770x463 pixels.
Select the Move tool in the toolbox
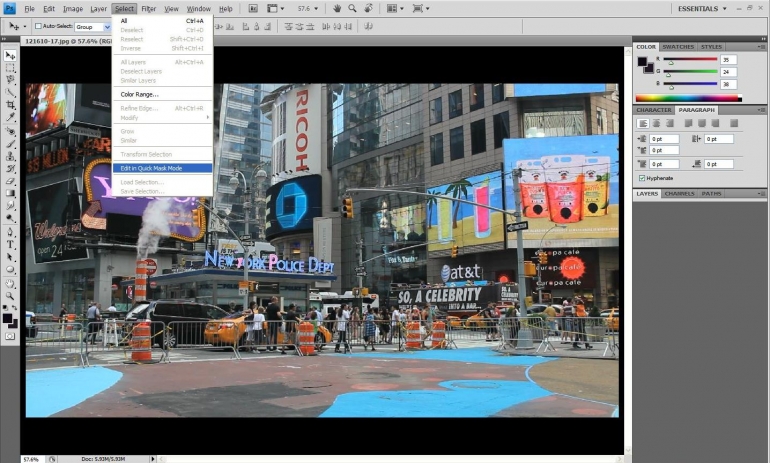pyautogui.click(x=10, y=55)
